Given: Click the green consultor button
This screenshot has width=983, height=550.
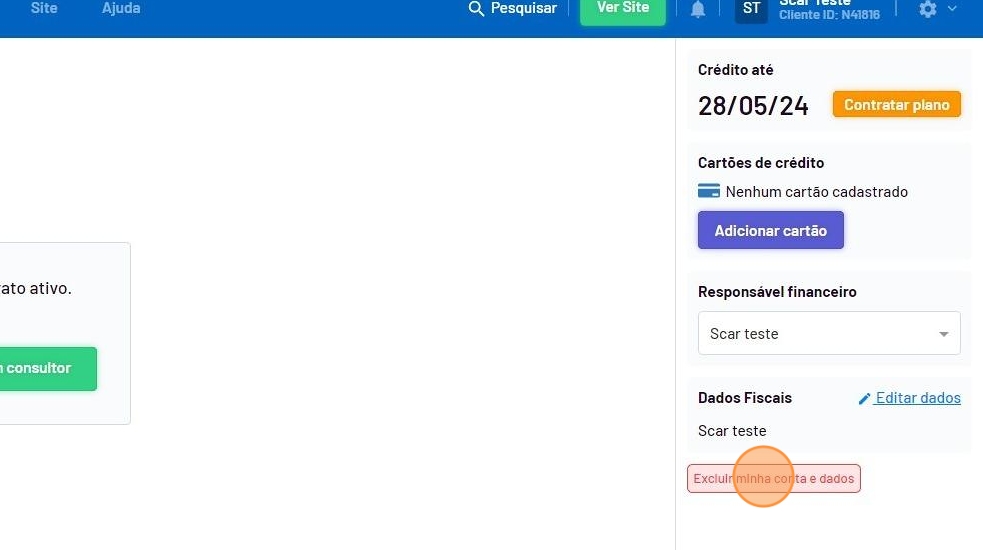Looking at the screenshot, I should [40, 368].
